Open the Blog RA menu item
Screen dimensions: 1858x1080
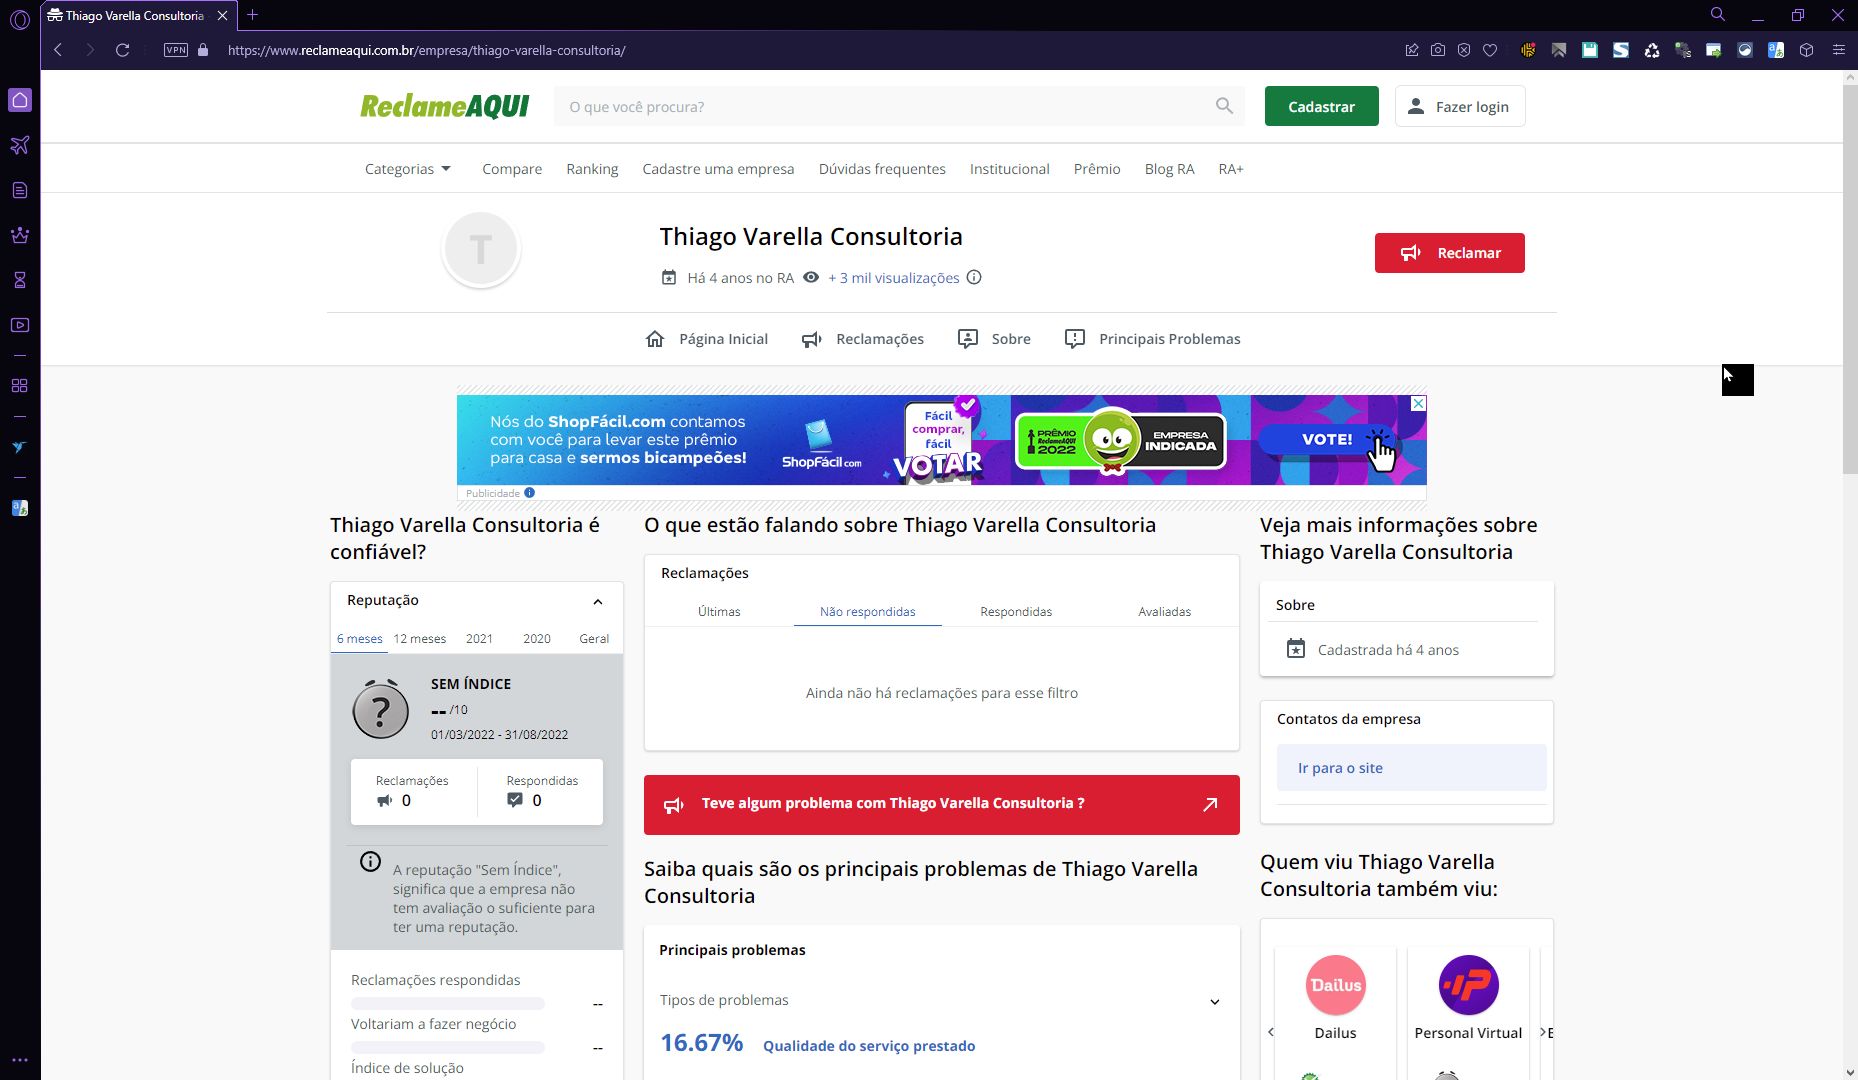point(1170,169)
